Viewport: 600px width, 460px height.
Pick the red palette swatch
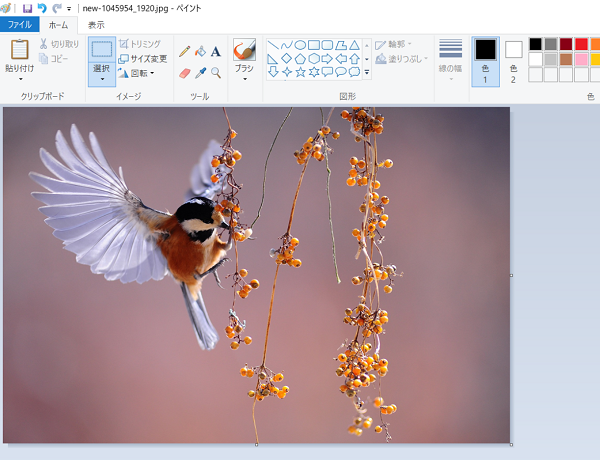point(581,44)
